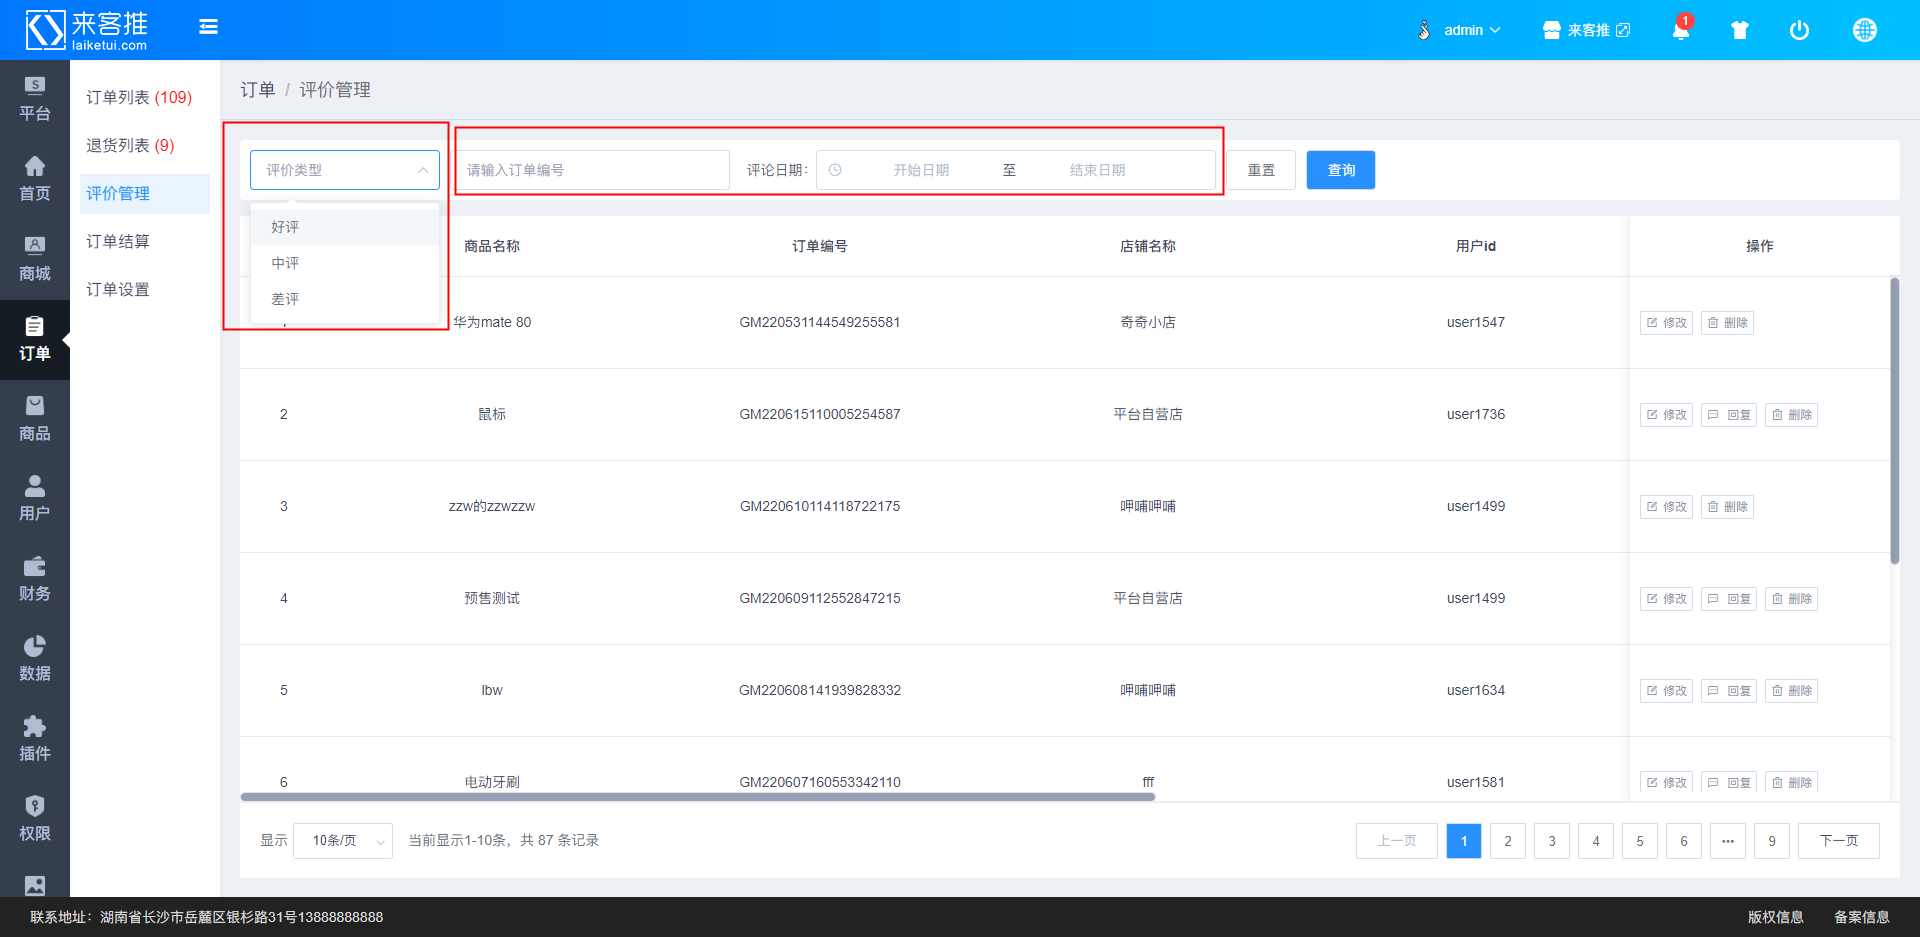1920x937 pixels.
Task: Click the 查询 search button
Action: tap(1341, 170)
